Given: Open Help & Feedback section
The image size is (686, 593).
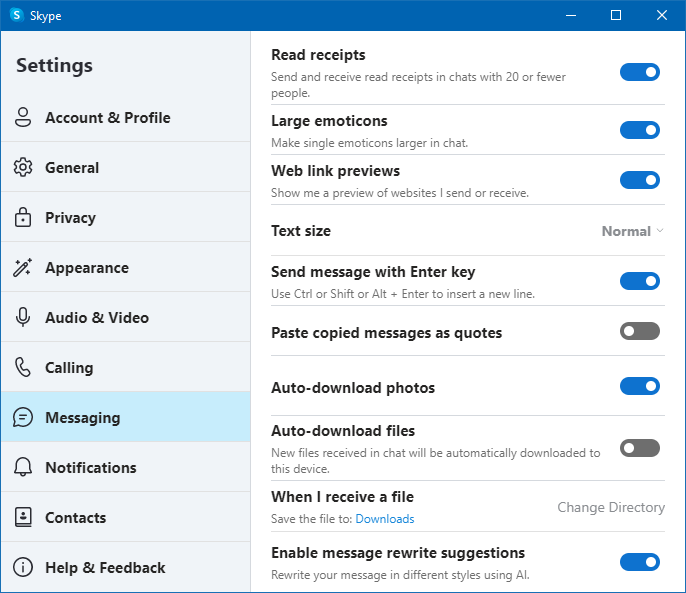Looking at the screenshot, I should tap(126, 567).
